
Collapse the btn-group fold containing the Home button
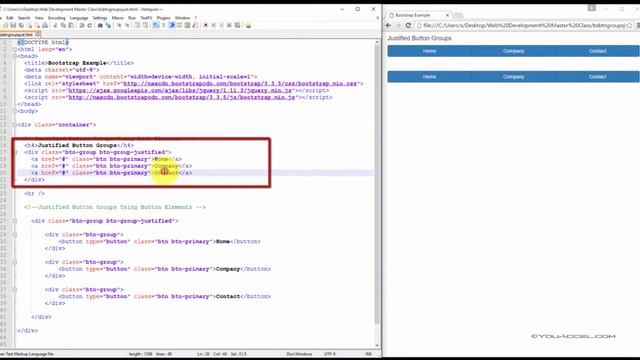(x=15, y=235)
